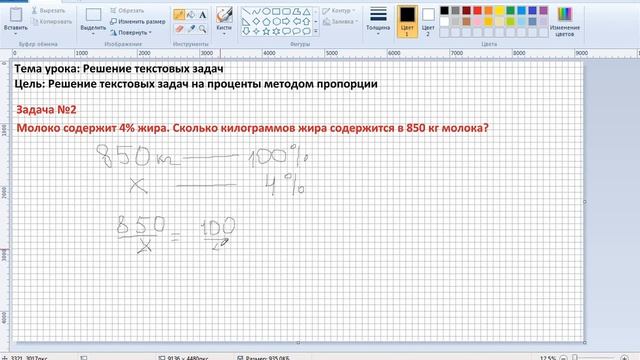Click Копировать copy button
The height and width of the screenshot is (360, 640).
[x=52, y=21]
